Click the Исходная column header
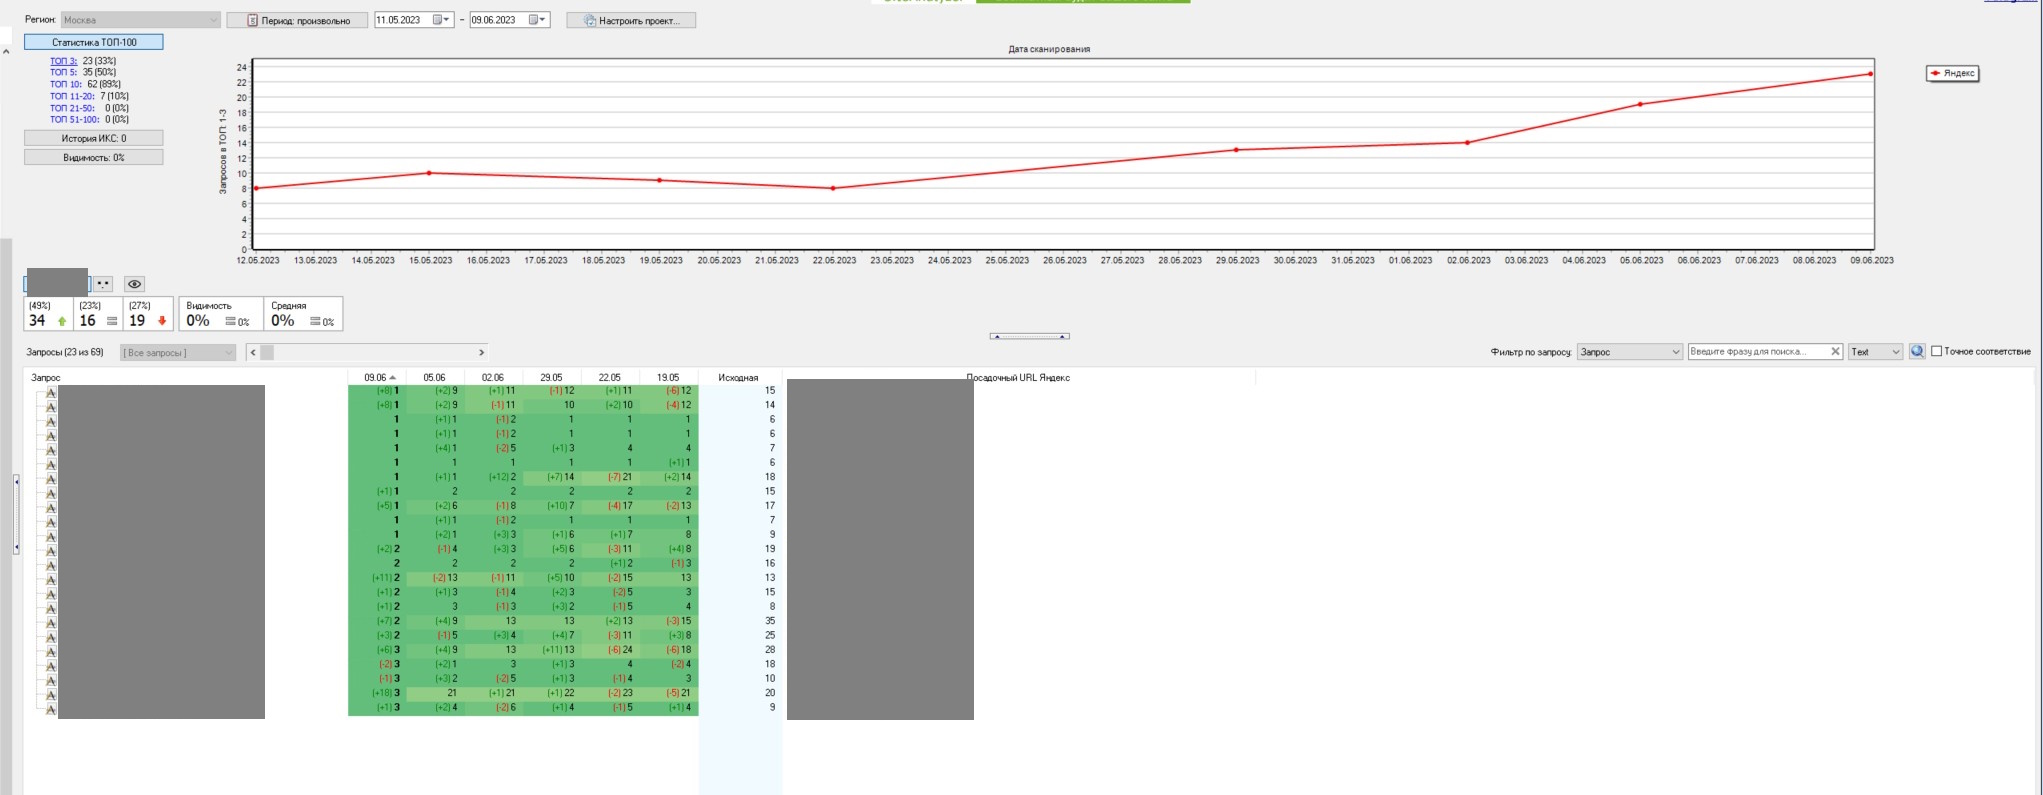Screen dimensions: 2043x795 coord(738,378)
